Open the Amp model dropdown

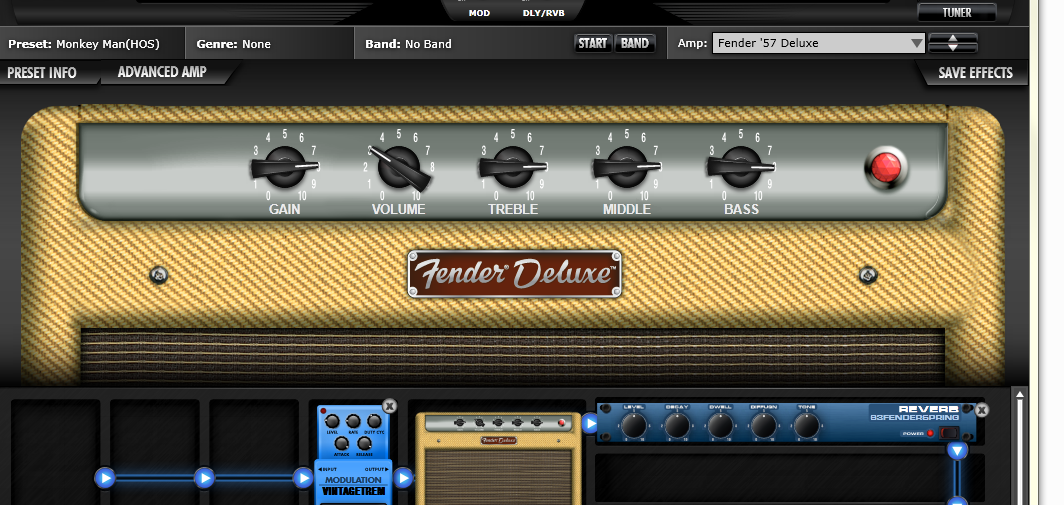pyautogui.click(x=818, y=43)
